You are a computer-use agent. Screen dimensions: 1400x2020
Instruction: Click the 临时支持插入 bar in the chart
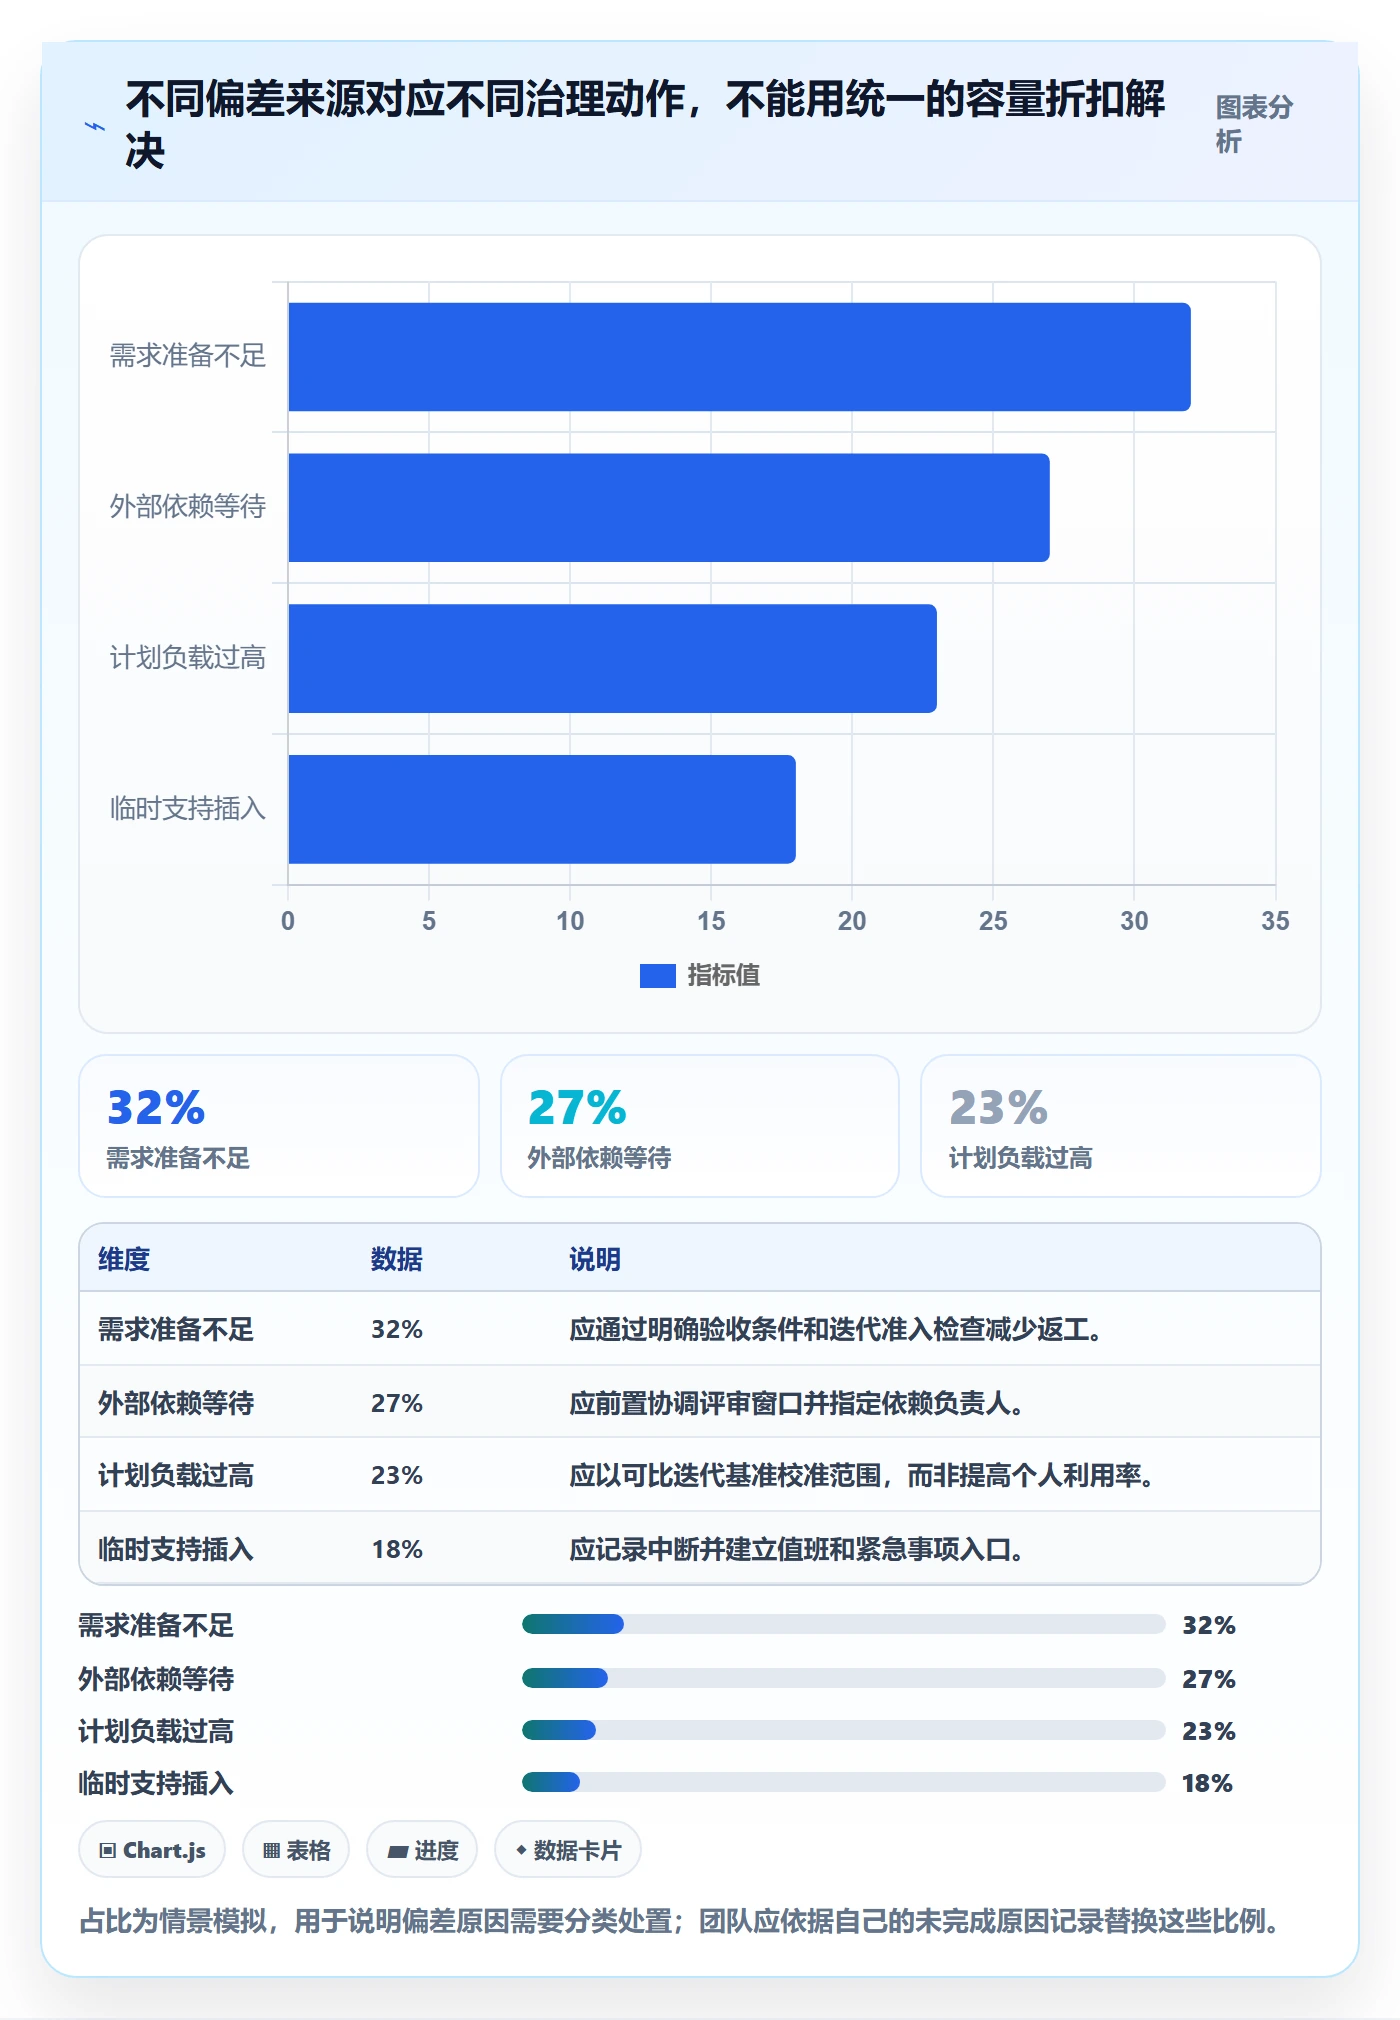[x=542, y=809]
